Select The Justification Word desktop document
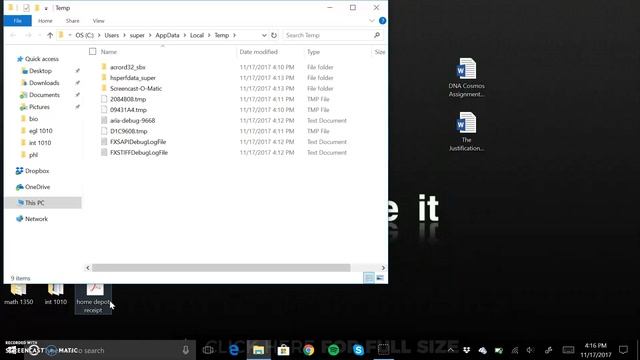Viewport: 640px width, 360px height. (467, 131)
